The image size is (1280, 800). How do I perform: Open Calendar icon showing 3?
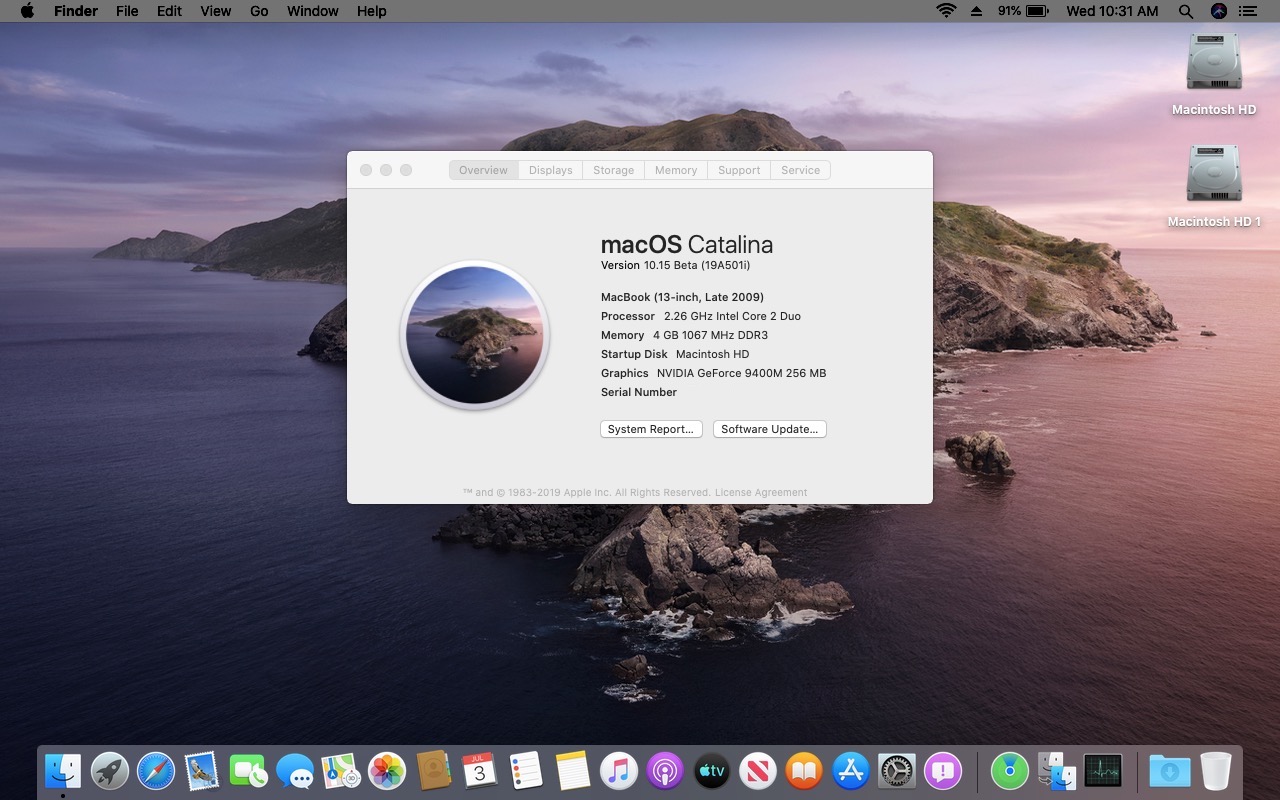coord(480,771)
